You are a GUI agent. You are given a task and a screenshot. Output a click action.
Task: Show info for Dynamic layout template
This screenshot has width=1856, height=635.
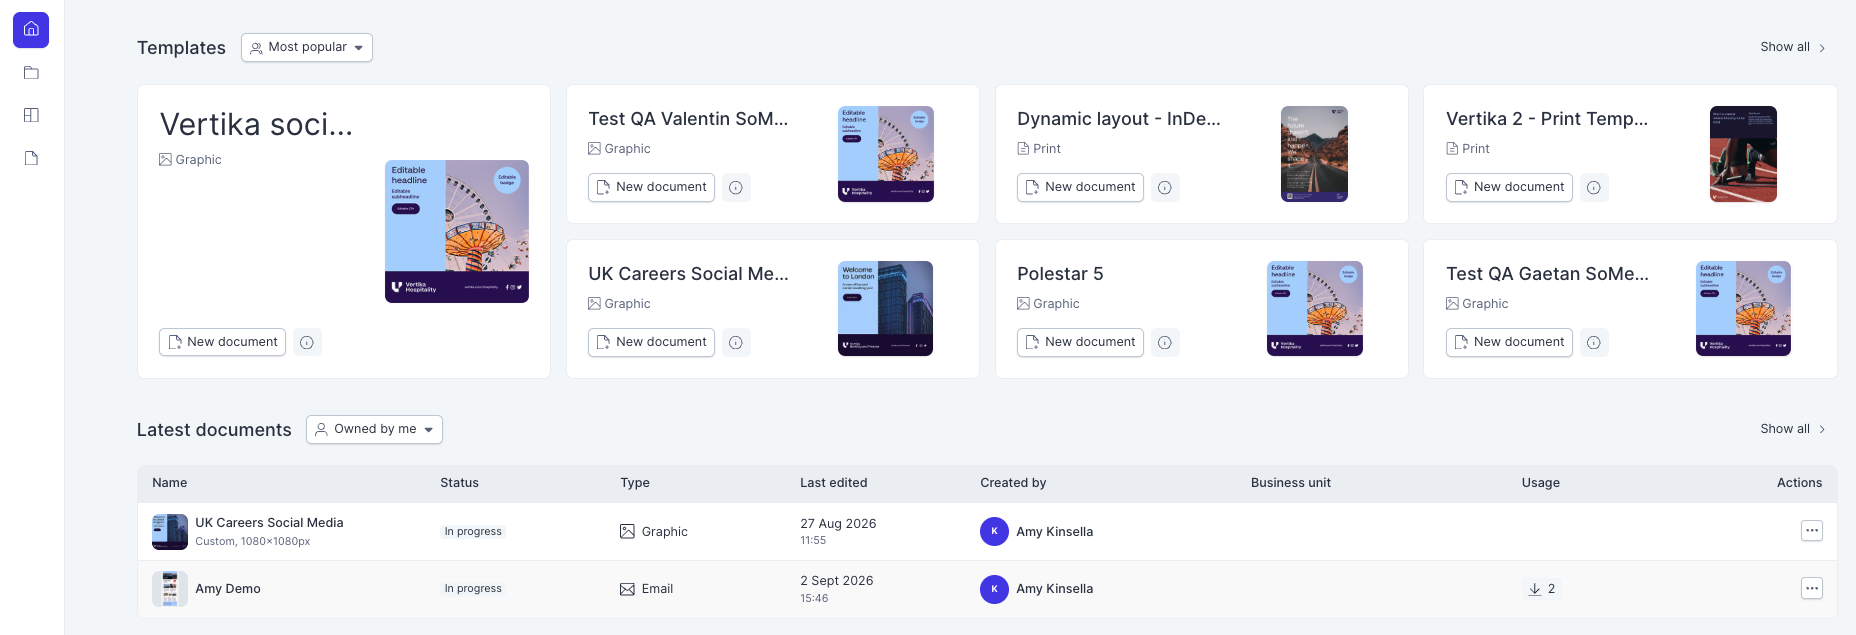pyautogui.click(x=1165, y=187)
